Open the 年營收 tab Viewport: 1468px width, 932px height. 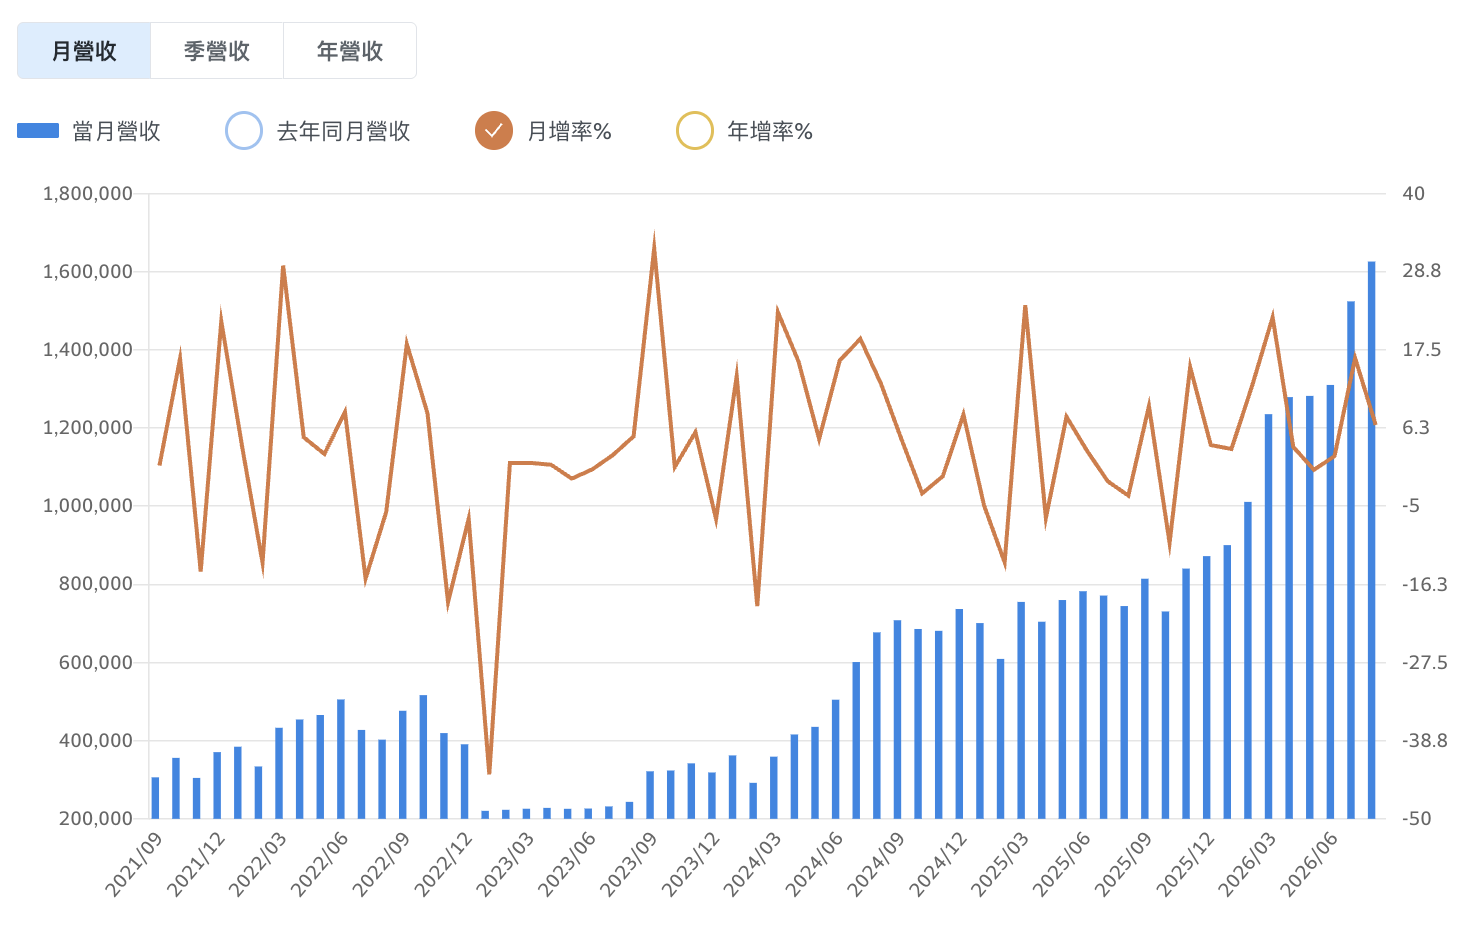350,51
